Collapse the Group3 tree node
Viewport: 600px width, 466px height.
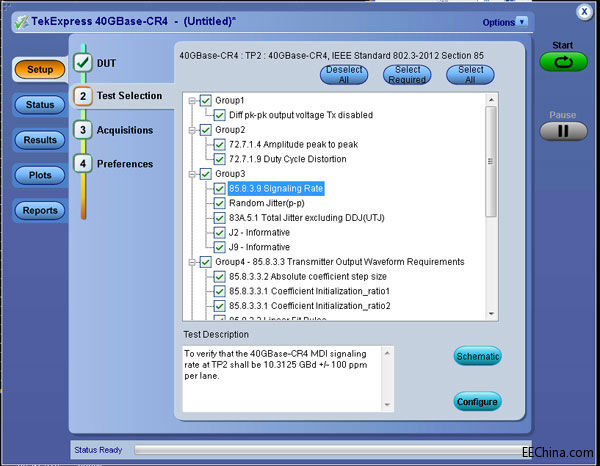[192, 174]
